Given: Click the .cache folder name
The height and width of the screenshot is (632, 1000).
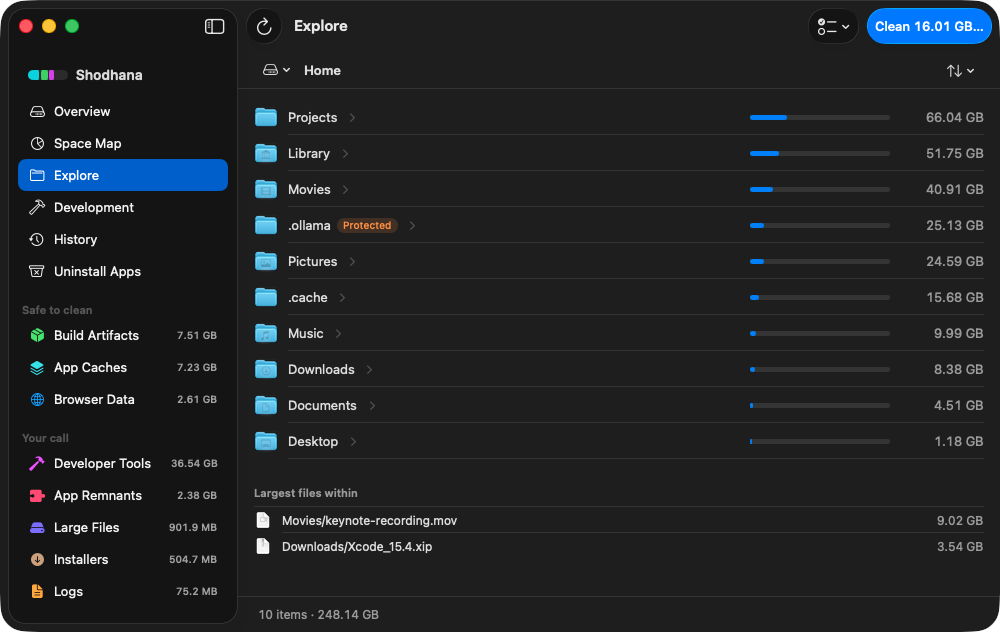Looking at the screenshot, I should coord(307,298).
